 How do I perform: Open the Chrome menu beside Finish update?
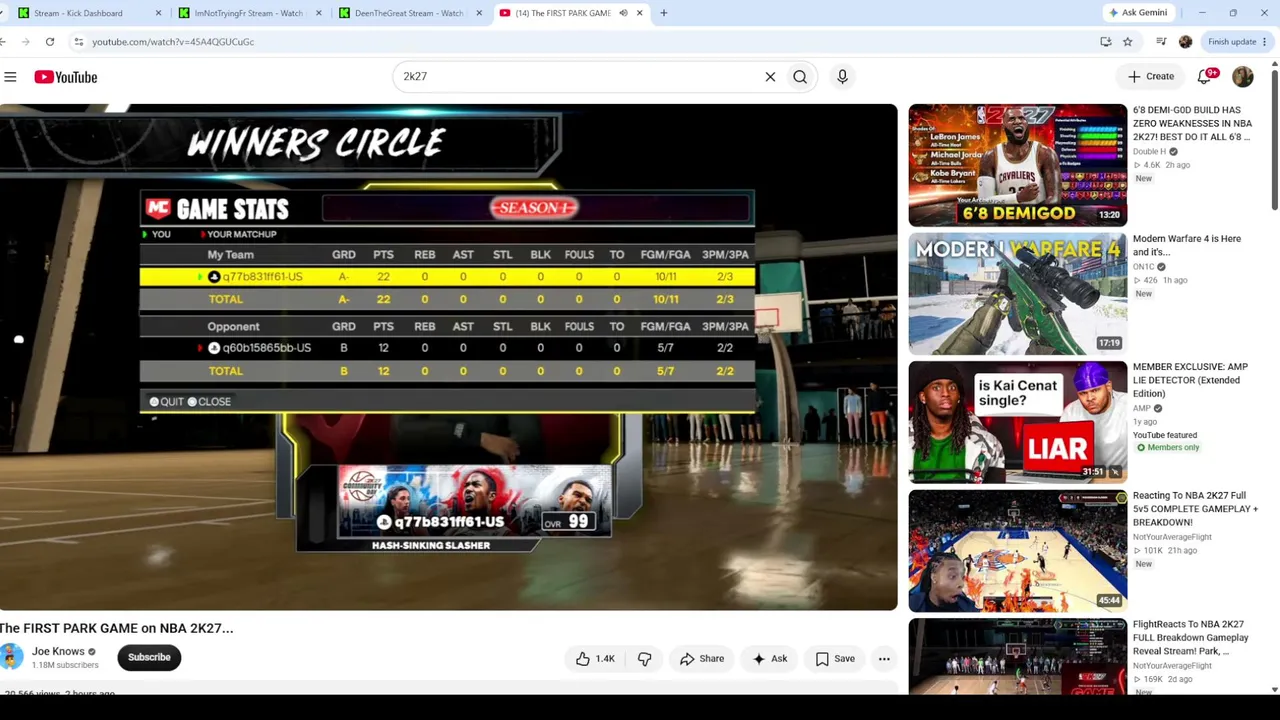coord(1265,42)
